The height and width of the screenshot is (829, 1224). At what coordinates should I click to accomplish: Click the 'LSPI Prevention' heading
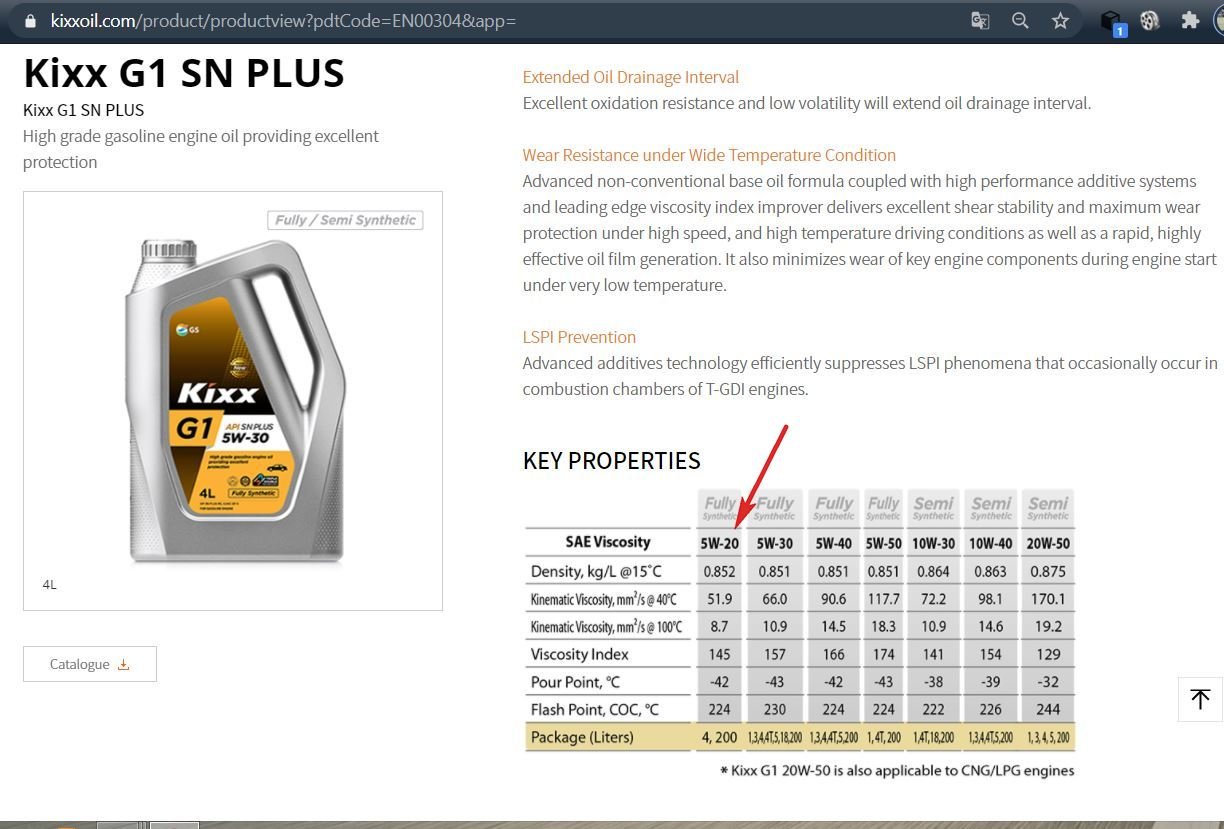[x=579, y=337]
